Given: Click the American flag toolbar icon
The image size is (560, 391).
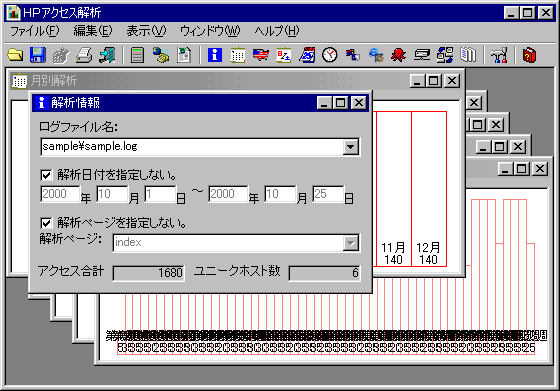Looking at the screenshot, I should 260,55.
